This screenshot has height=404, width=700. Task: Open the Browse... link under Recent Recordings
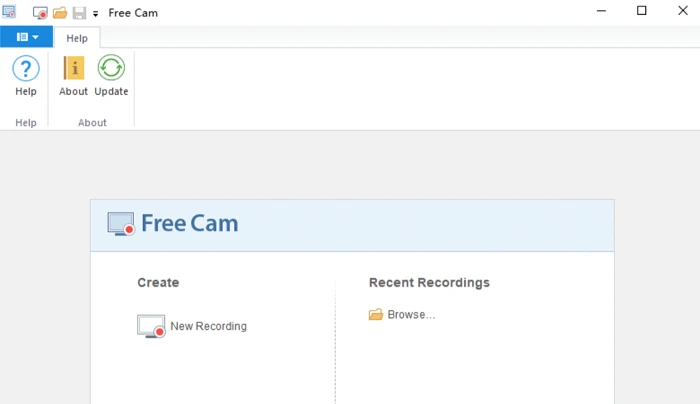pyautogui.click(x=411, y=315)
